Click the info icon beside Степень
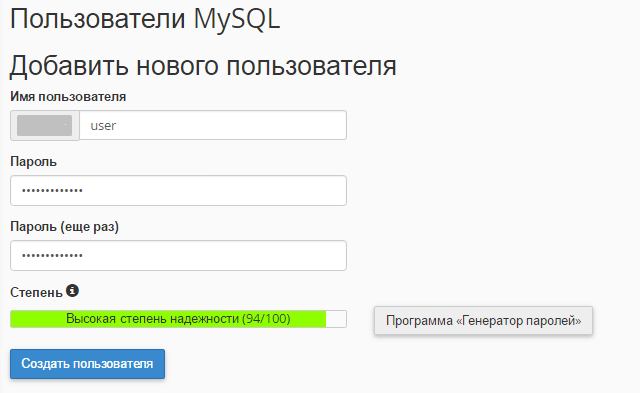This screenshot has width=640, height=393. tap(72, 291)
